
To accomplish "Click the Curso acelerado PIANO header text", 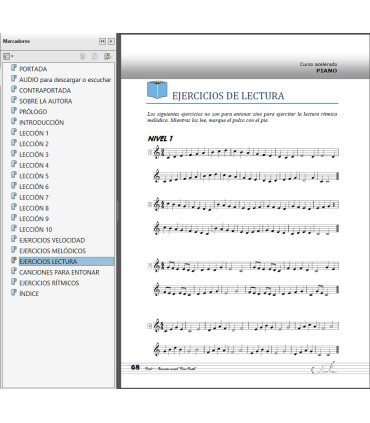I will click(318, 67).
